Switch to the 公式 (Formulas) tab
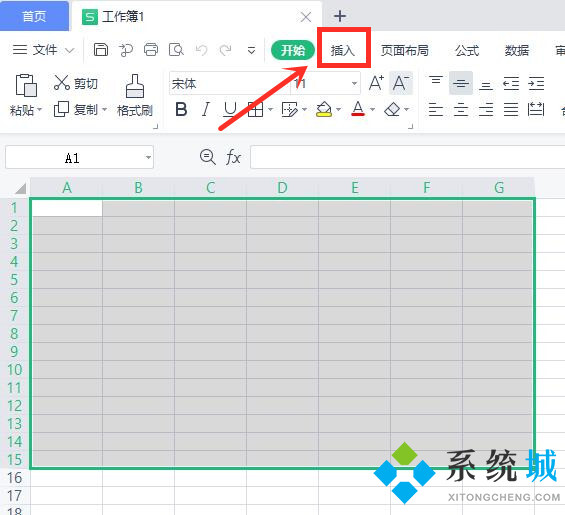This screenshot has height=515, width=565. point(467,50)
